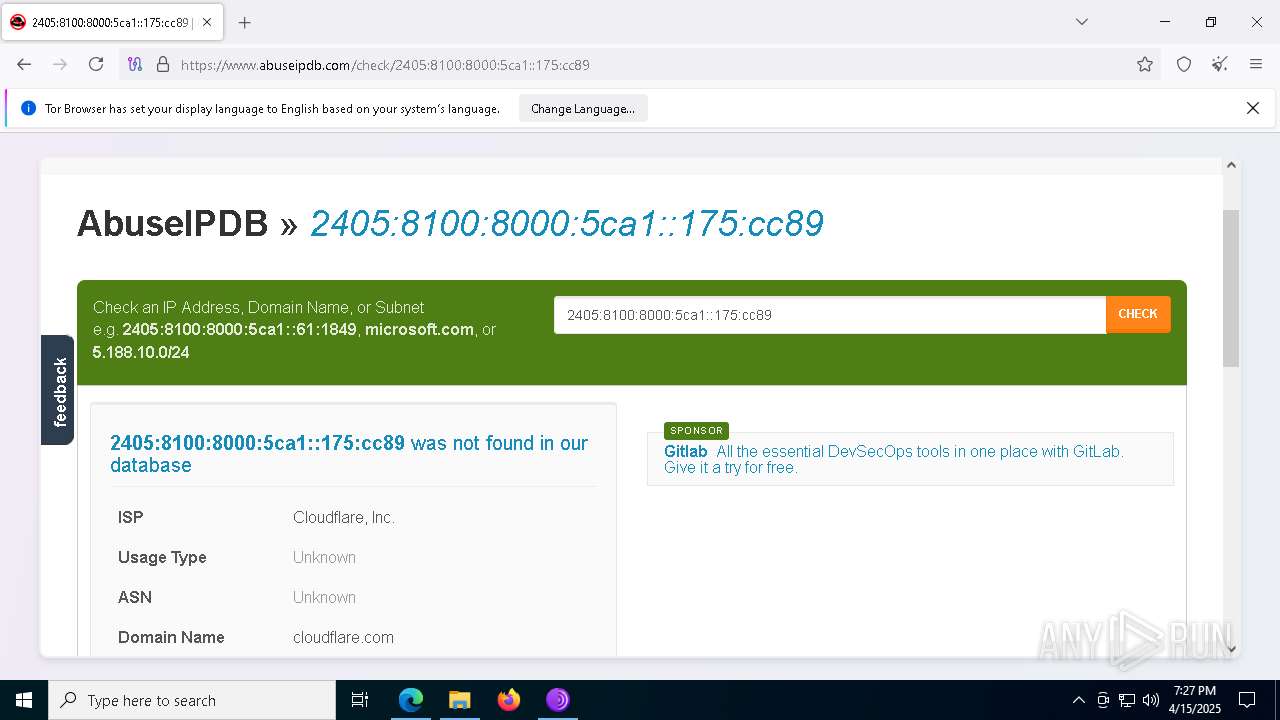Select the Usage Type label
Viewport: 1280px width, 720px height.
(x=162, y=557)
